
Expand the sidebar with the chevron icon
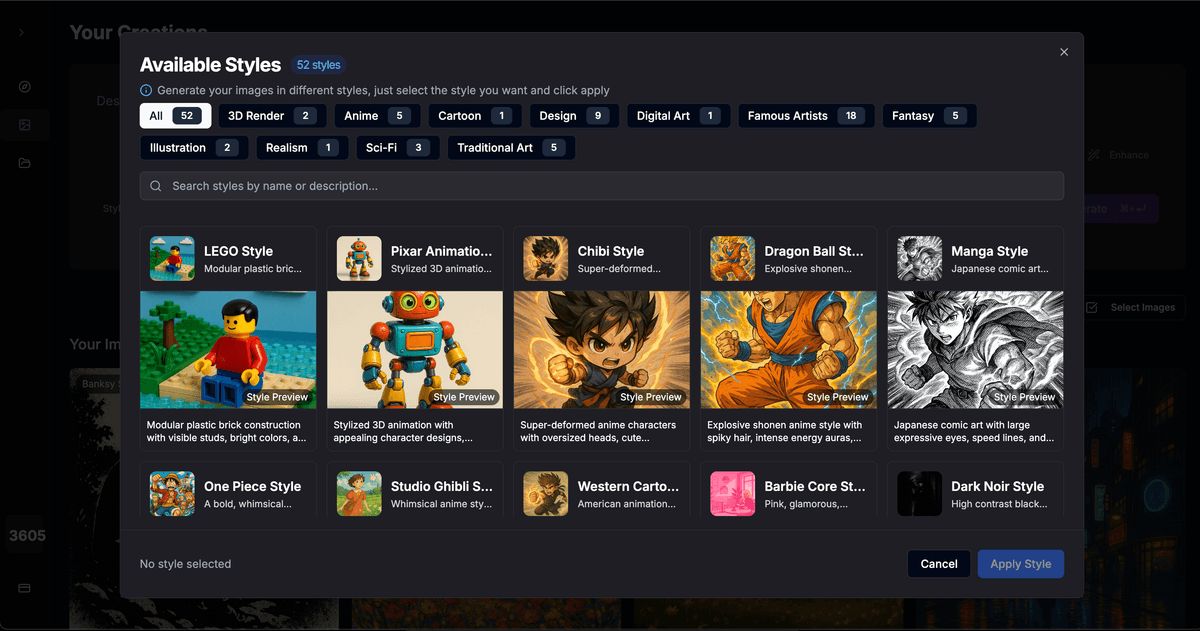pos(23,32)
